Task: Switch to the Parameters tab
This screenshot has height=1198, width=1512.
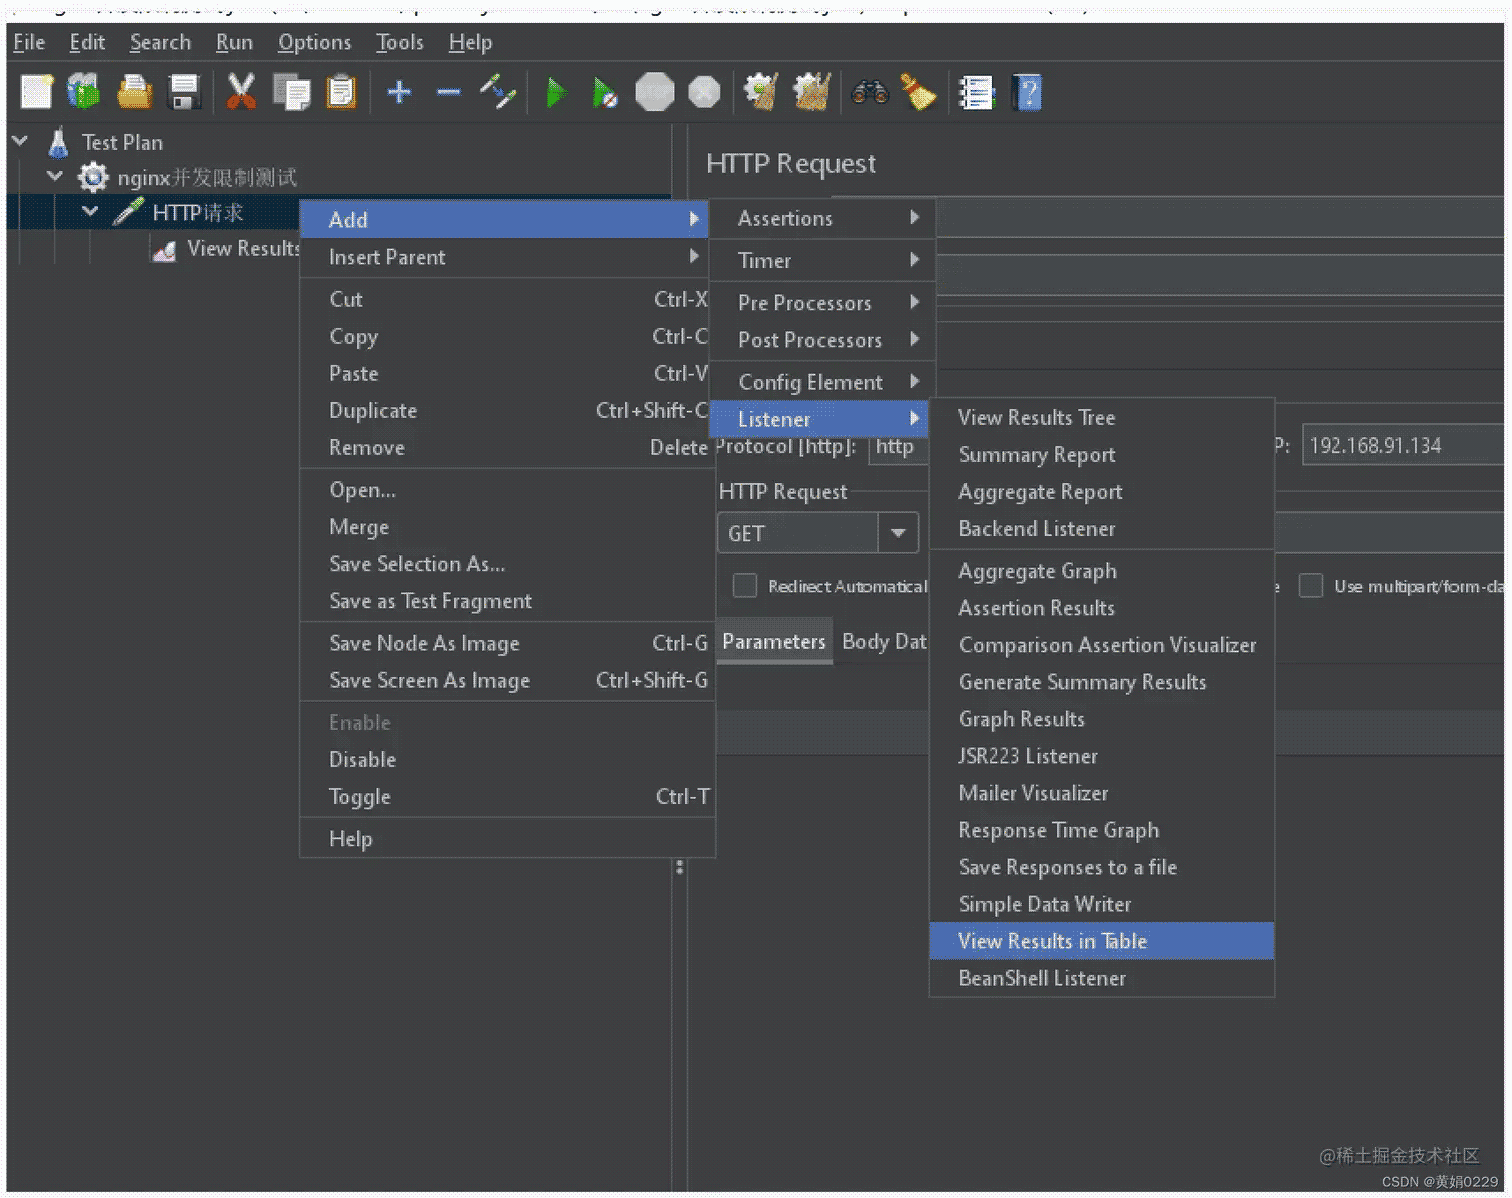Action: tap(774, 642)
